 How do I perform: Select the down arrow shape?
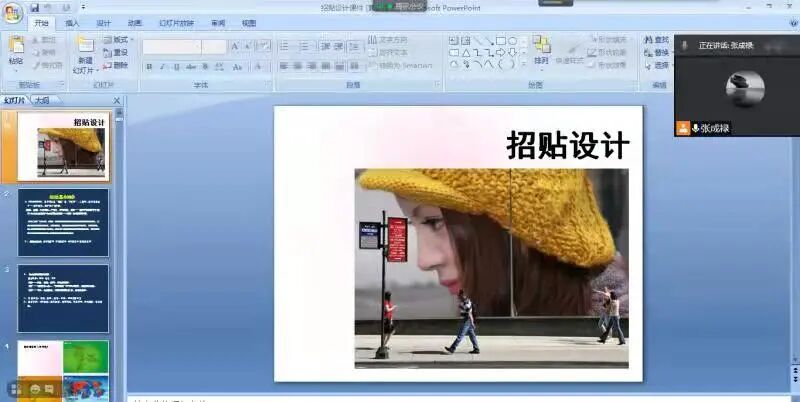click(x=513, y=53)
